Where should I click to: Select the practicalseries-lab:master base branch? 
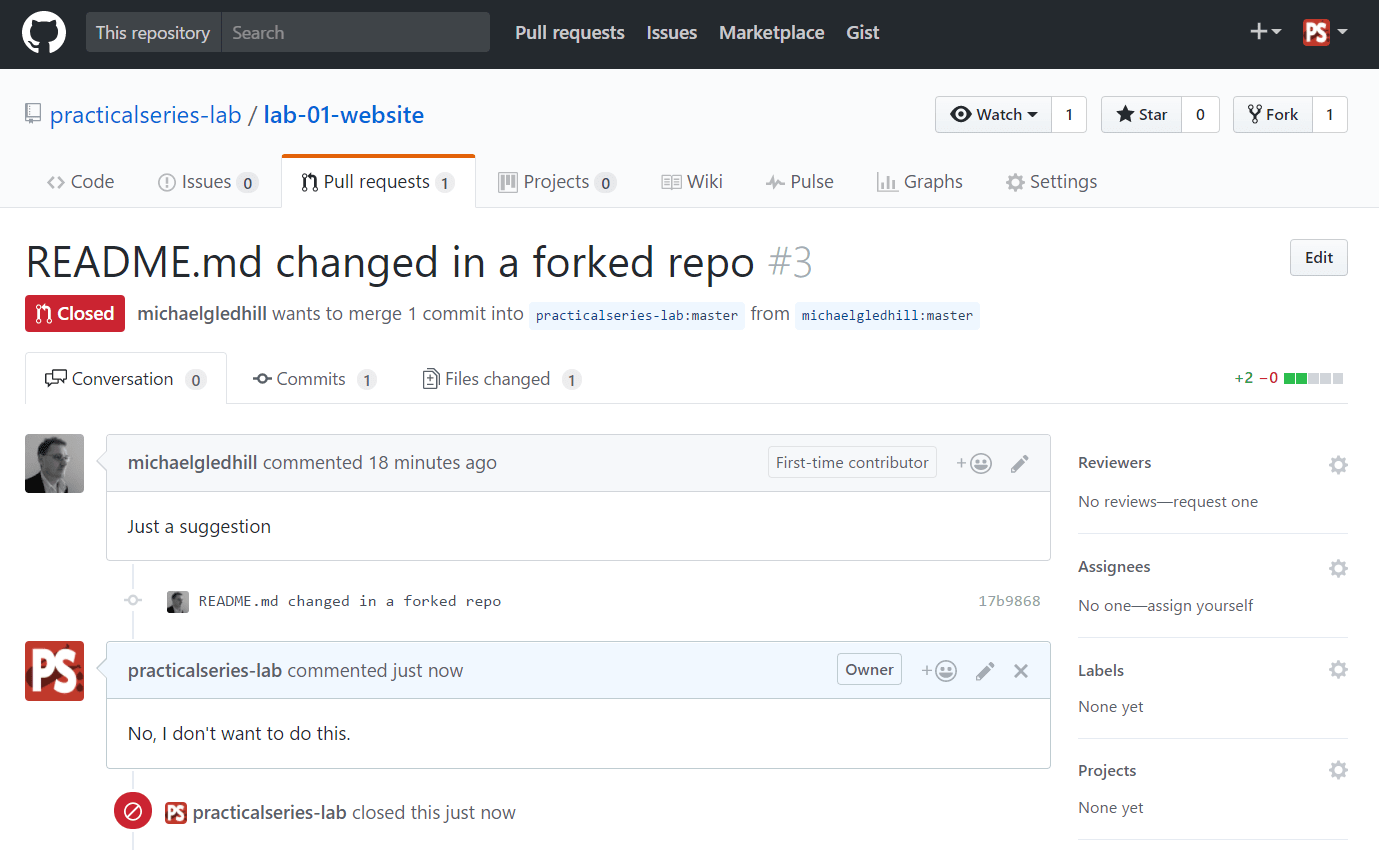637,315
